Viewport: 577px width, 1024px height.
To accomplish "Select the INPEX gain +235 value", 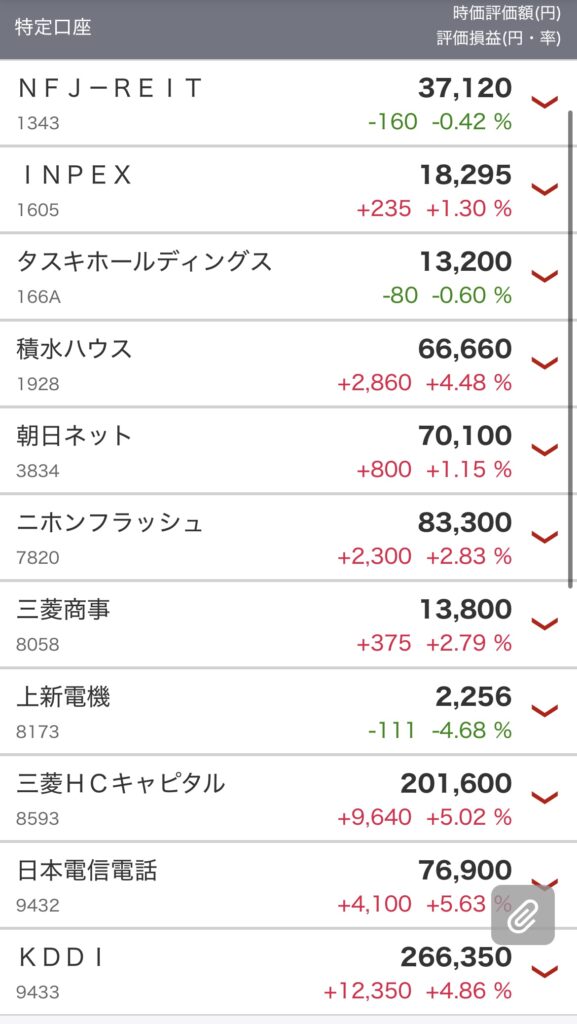I will pyautogui.click(x=384, y=209).
